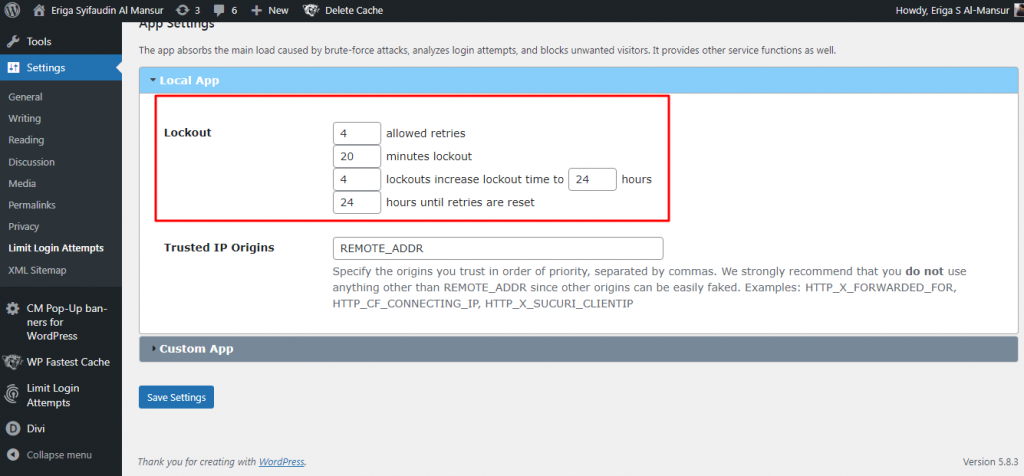Open the site home icon in admin bar
Viewport: 1024px width, 476px height.
click(39, 10)
